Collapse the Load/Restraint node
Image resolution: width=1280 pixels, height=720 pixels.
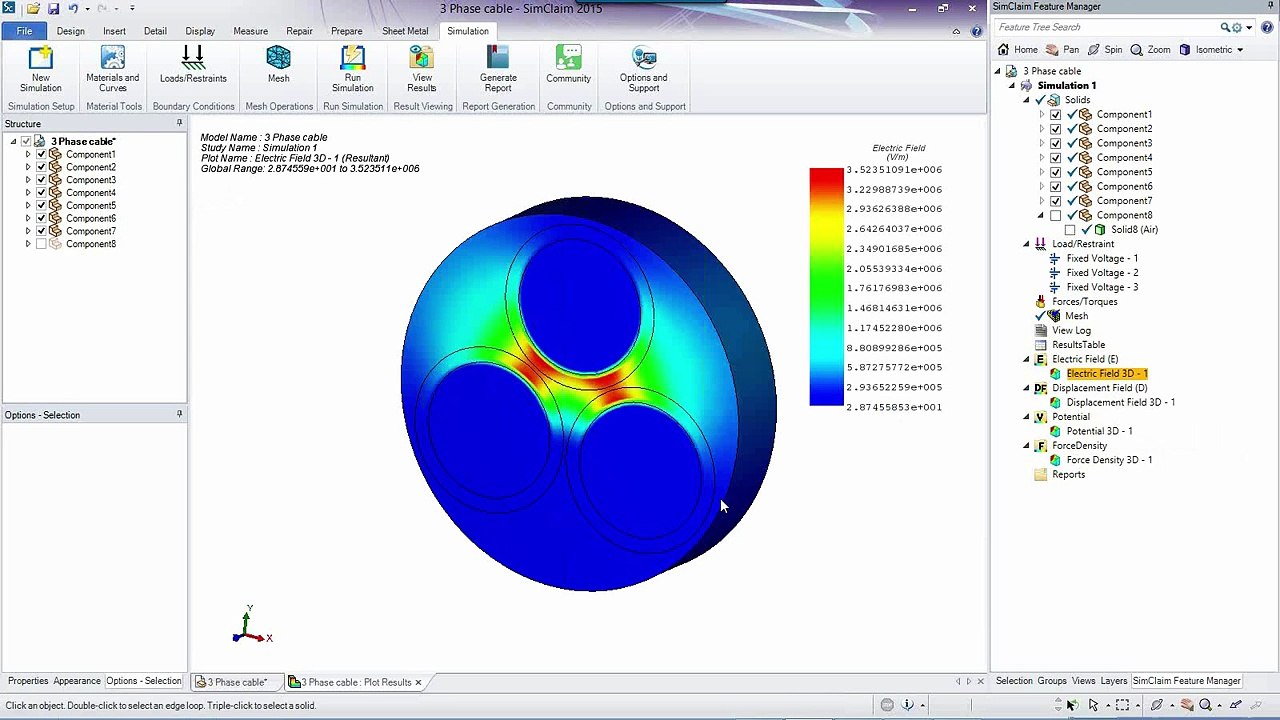[1026, 244]
